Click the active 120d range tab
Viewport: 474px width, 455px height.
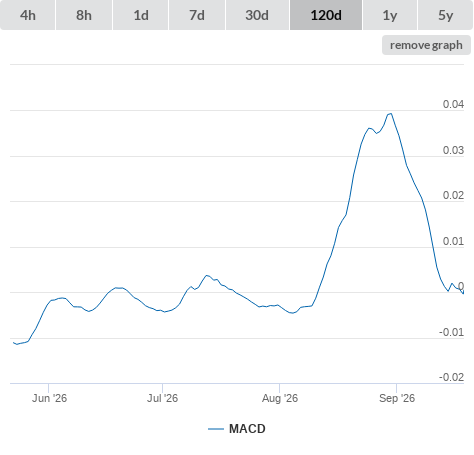[x=326, y=15]
